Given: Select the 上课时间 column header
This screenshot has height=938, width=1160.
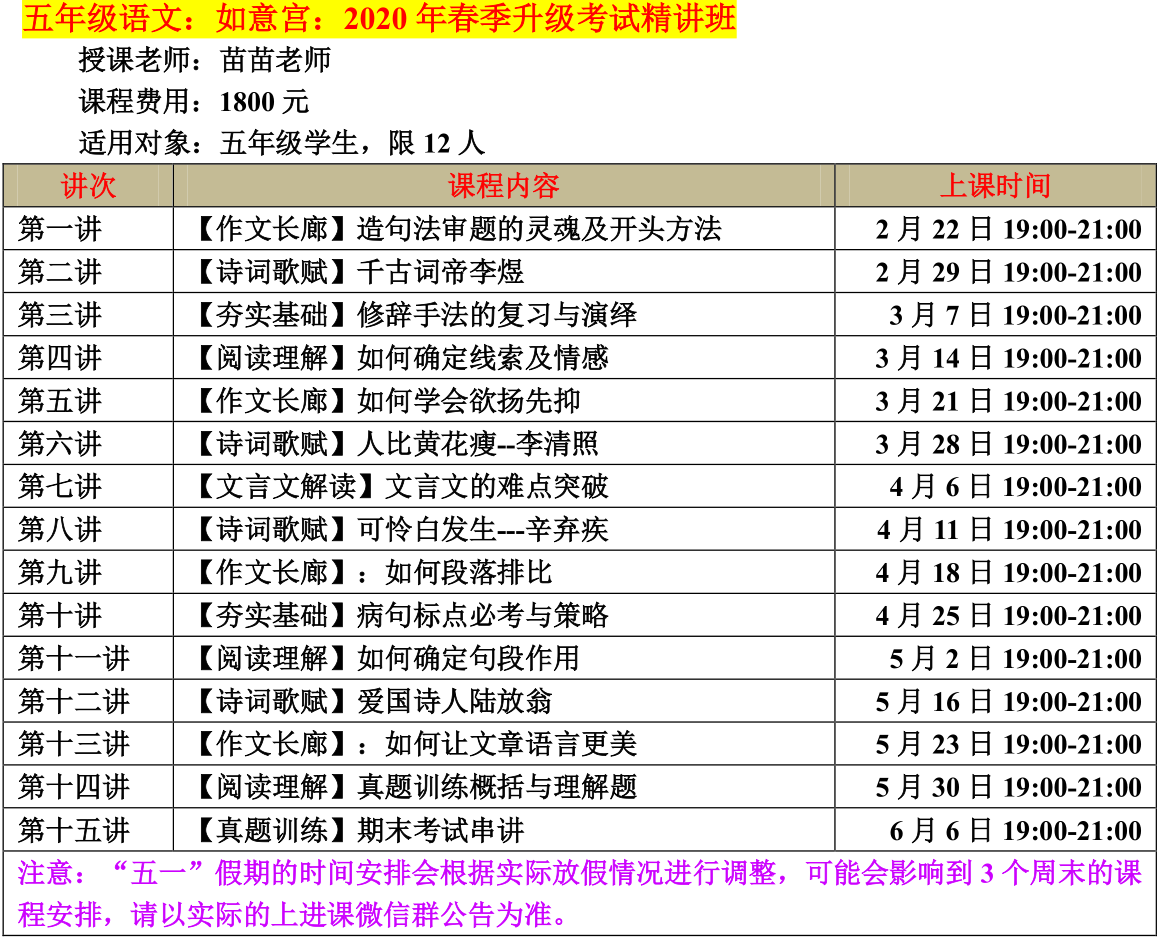Looking at the screenshot, I should pyautogui.click(x=995, y=186).
